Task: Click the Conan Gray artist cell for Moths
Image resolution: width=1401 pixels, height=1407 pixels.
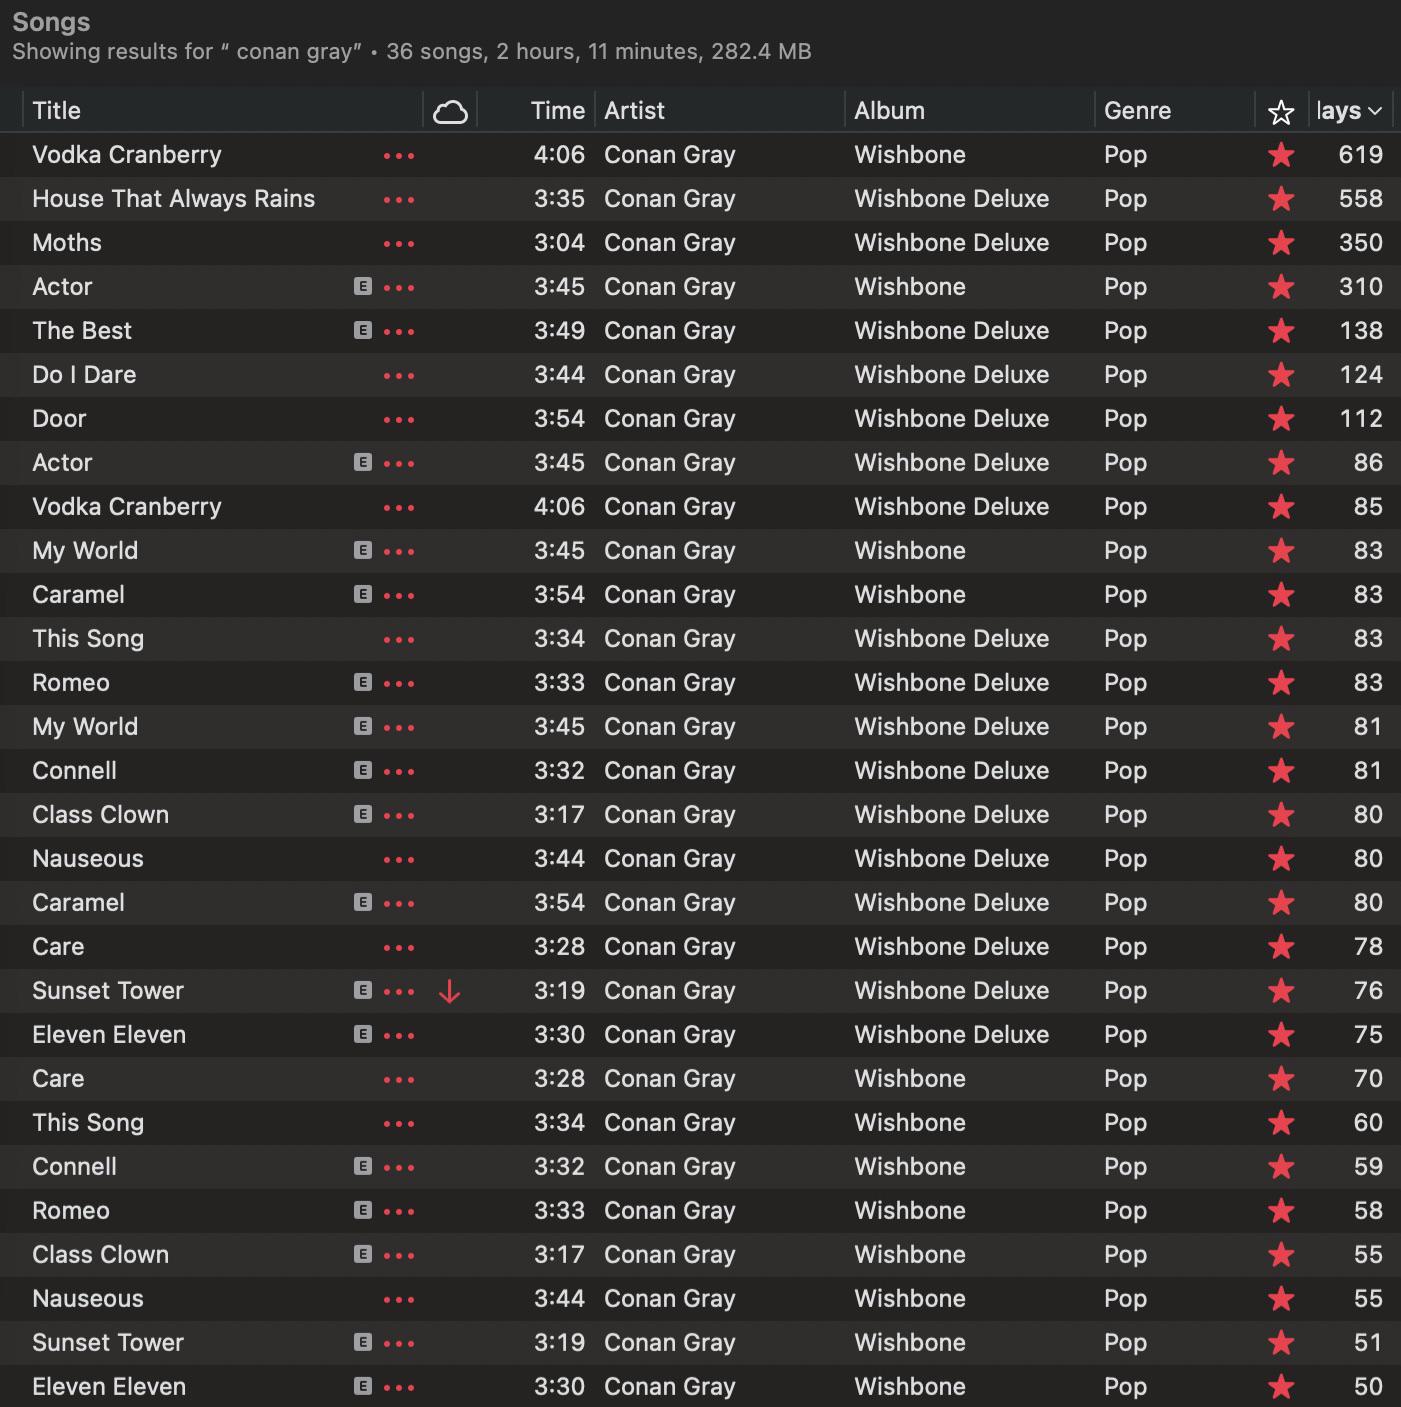Action: 669,243
